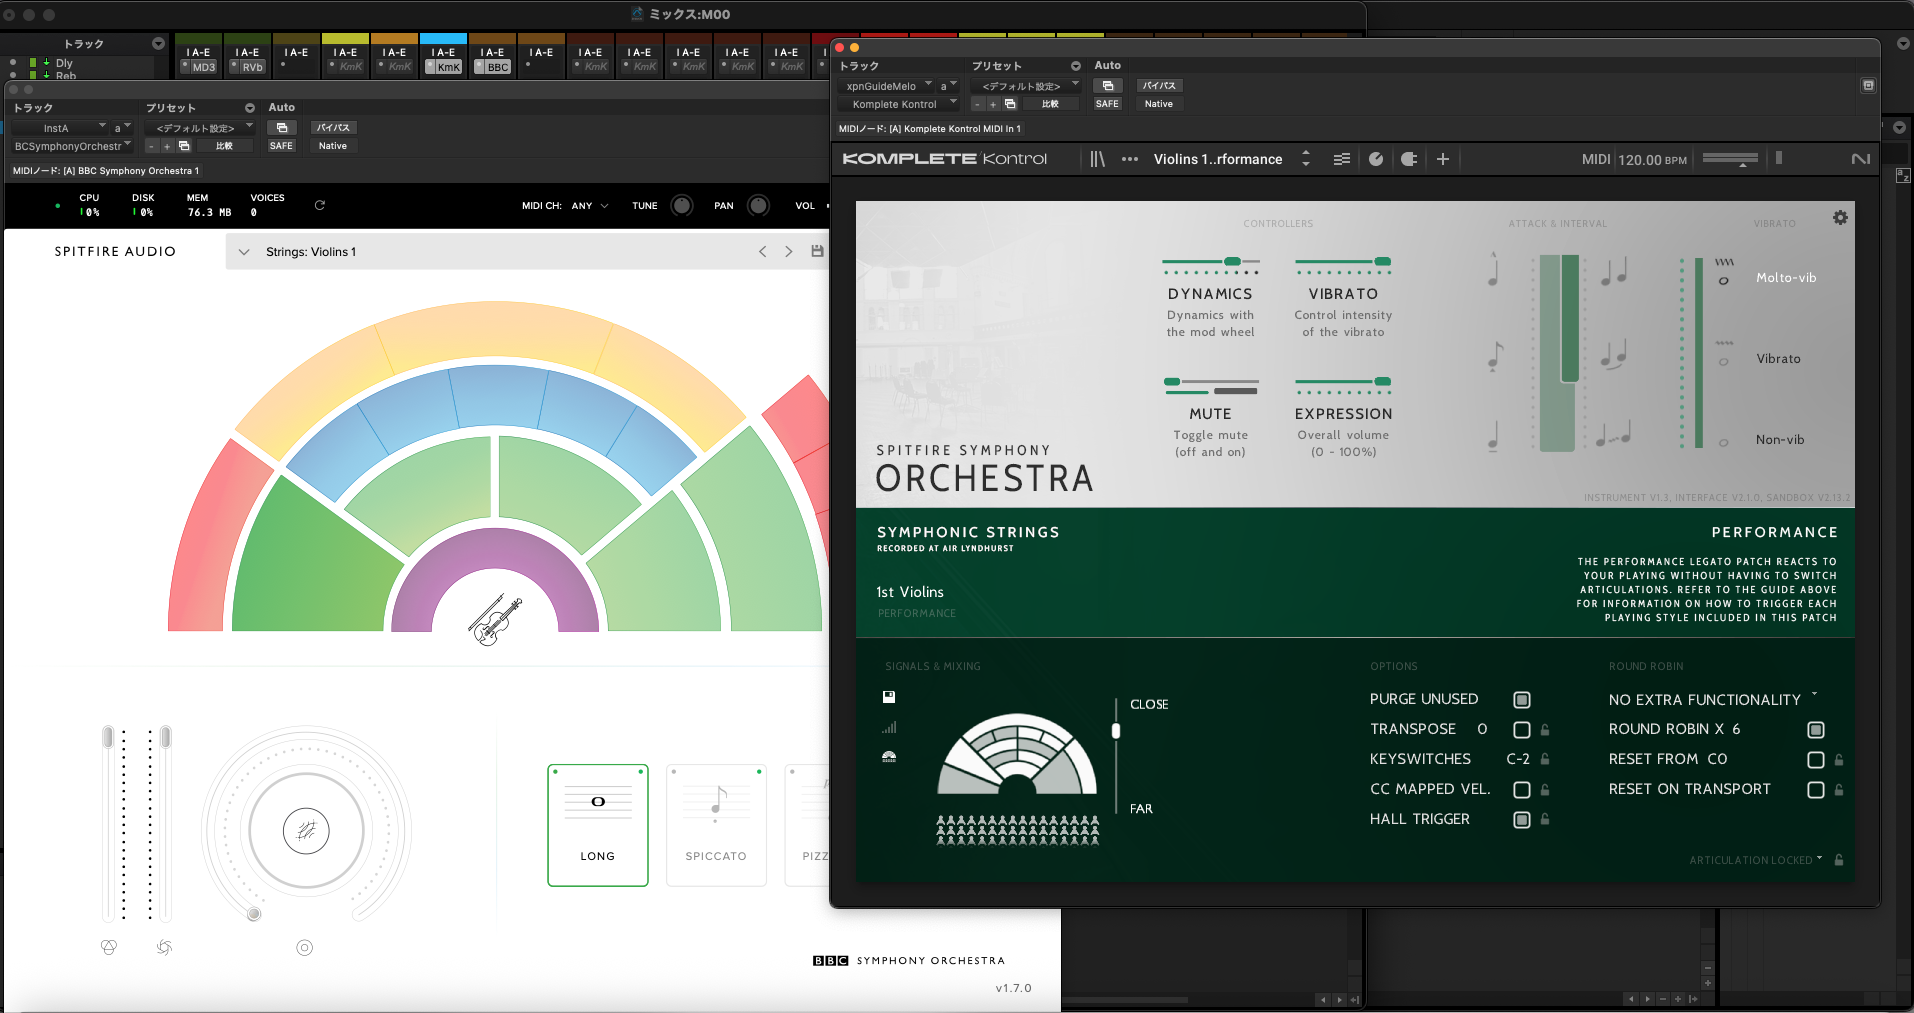Click SAFE button in BBC plug-in header
The image size is (1914, 1013).
pos(281,146)
